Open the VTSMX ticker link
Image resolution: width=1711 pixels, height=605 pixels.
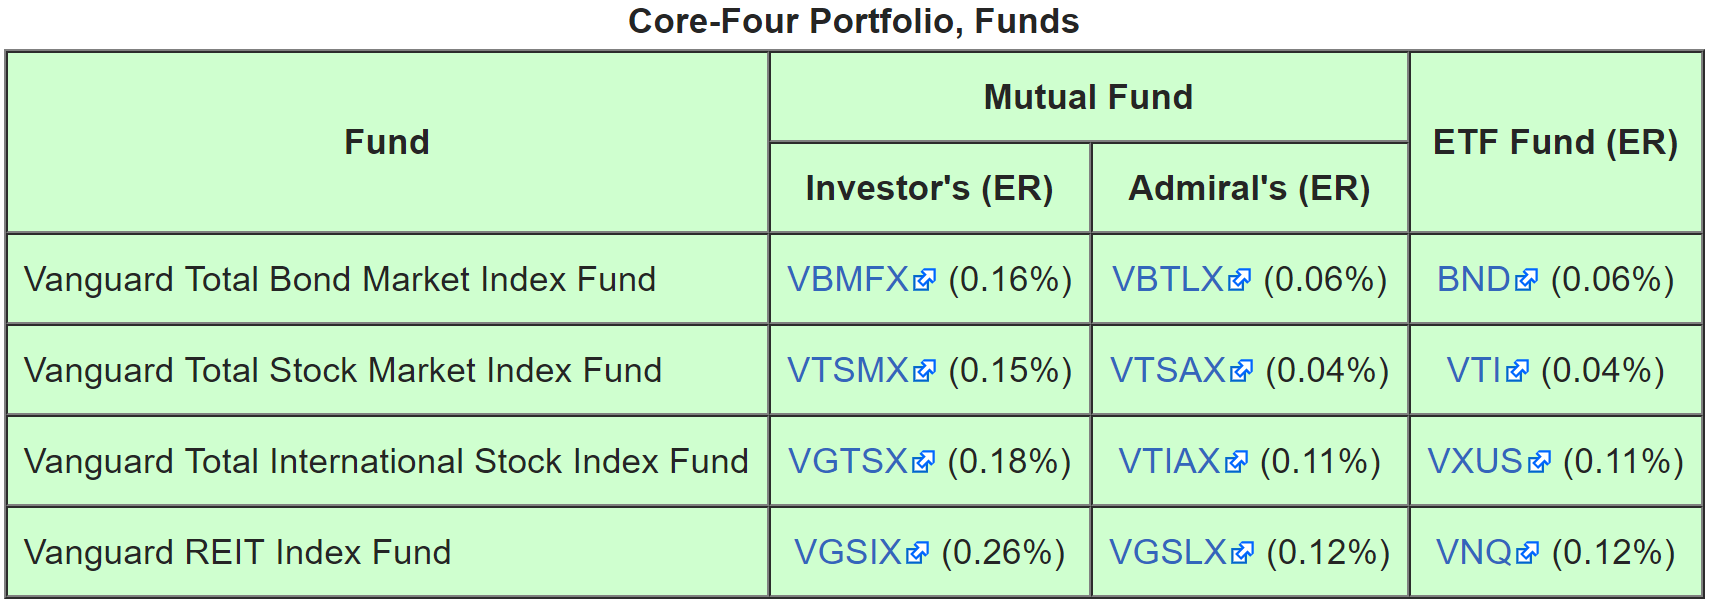848,371
